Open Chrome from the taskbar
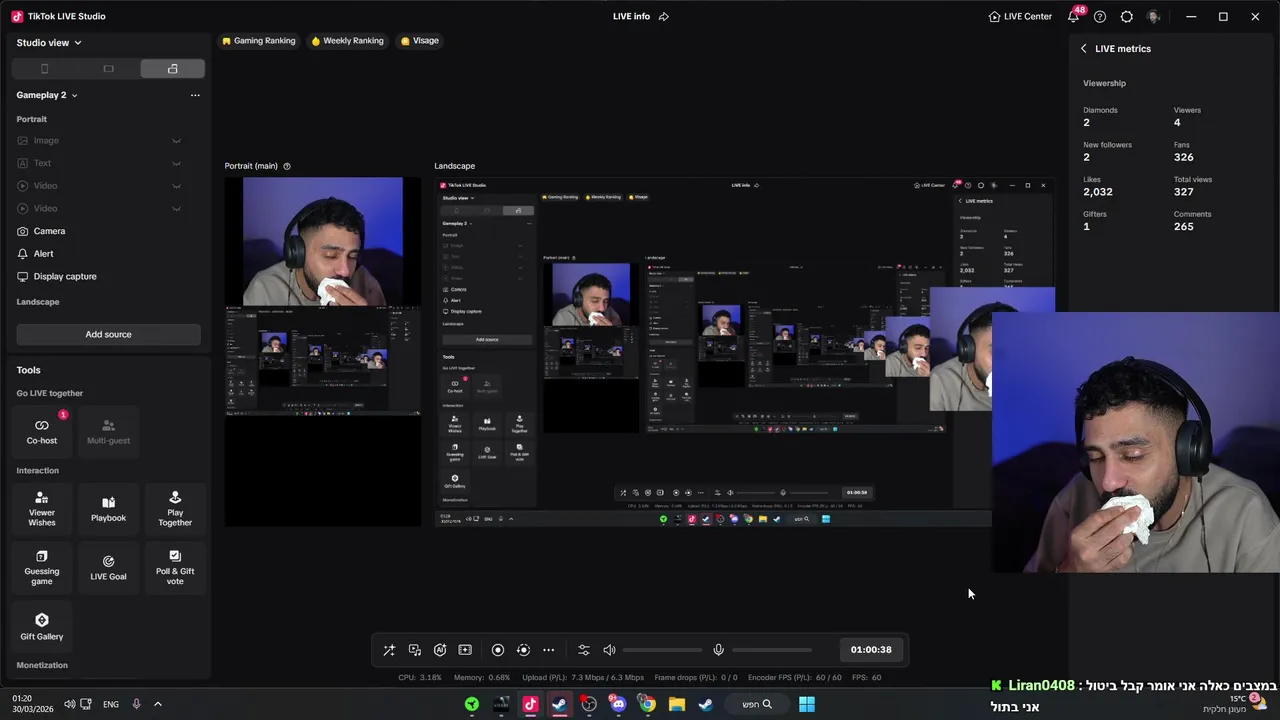Screen dimensions: 1280x720 coord(647,704)
